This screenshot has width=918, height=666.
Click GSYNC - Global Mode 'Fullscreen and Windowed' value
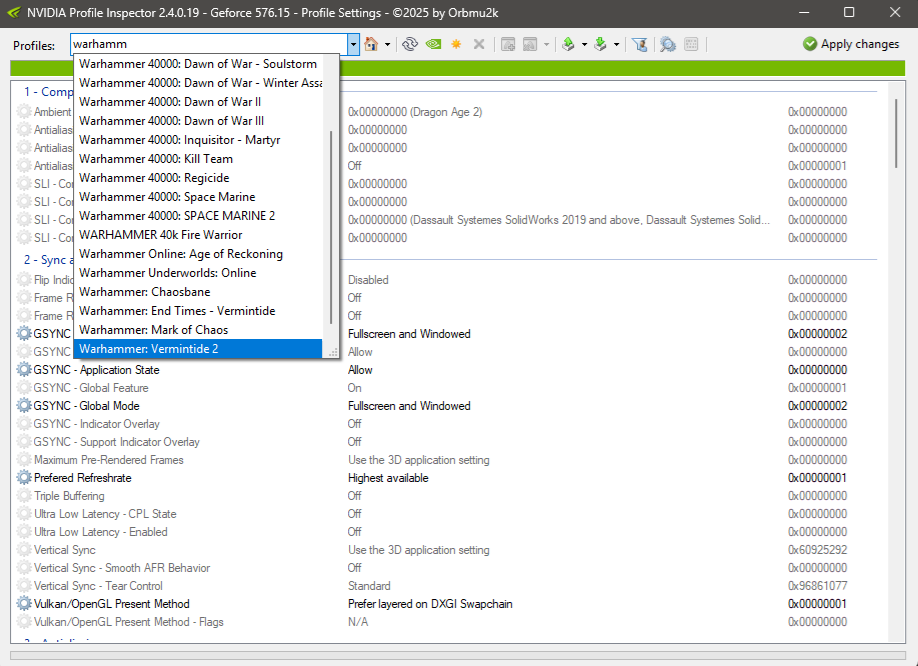pyautogui.click(x=409, y=406)
